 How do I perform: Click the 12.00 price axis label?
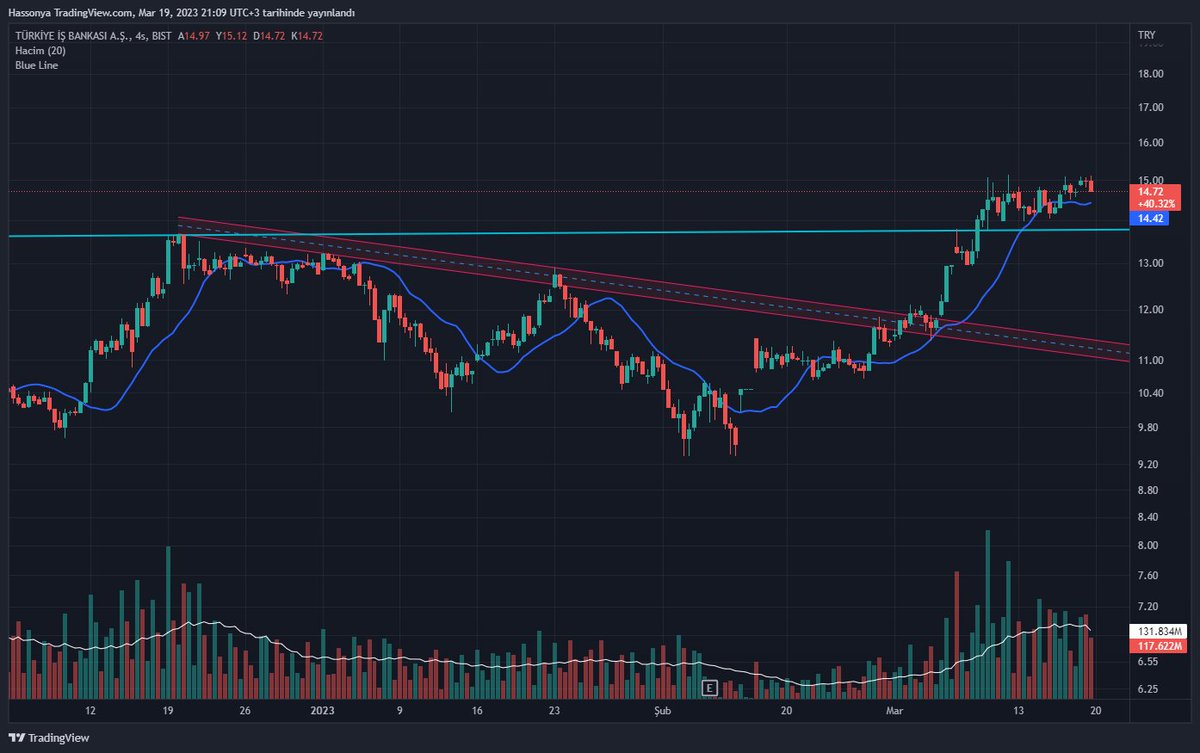(x=1150, y=310)
